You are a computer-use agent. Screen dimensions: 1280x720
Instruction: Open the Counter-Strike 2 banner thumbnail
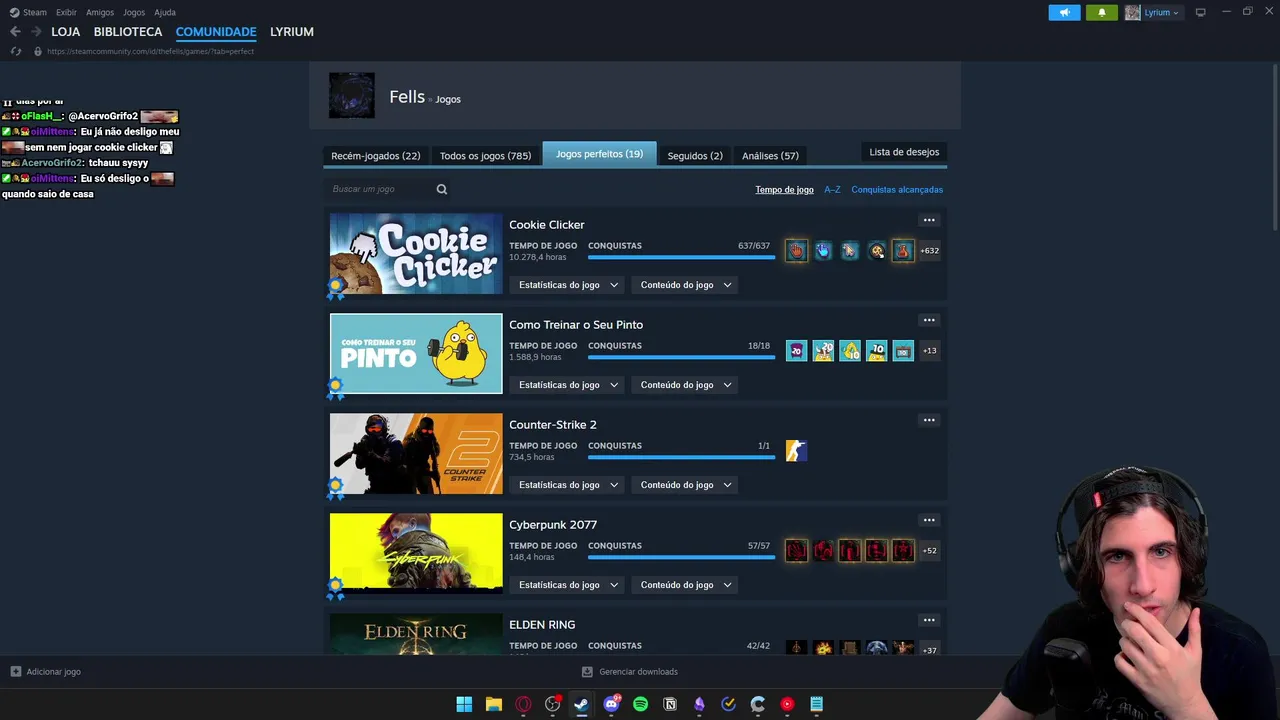point(416,453)
